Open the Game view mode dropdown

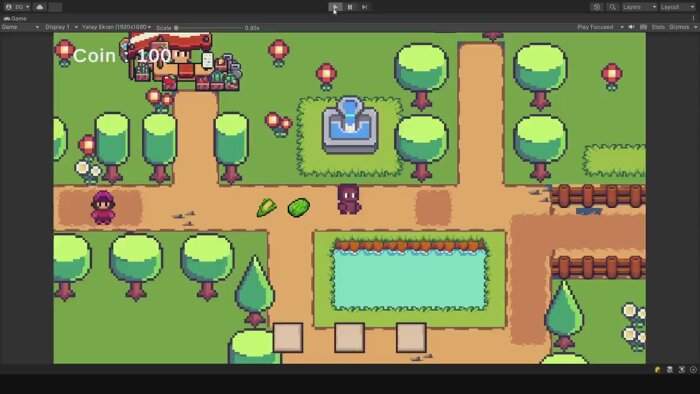coord(20,27)
